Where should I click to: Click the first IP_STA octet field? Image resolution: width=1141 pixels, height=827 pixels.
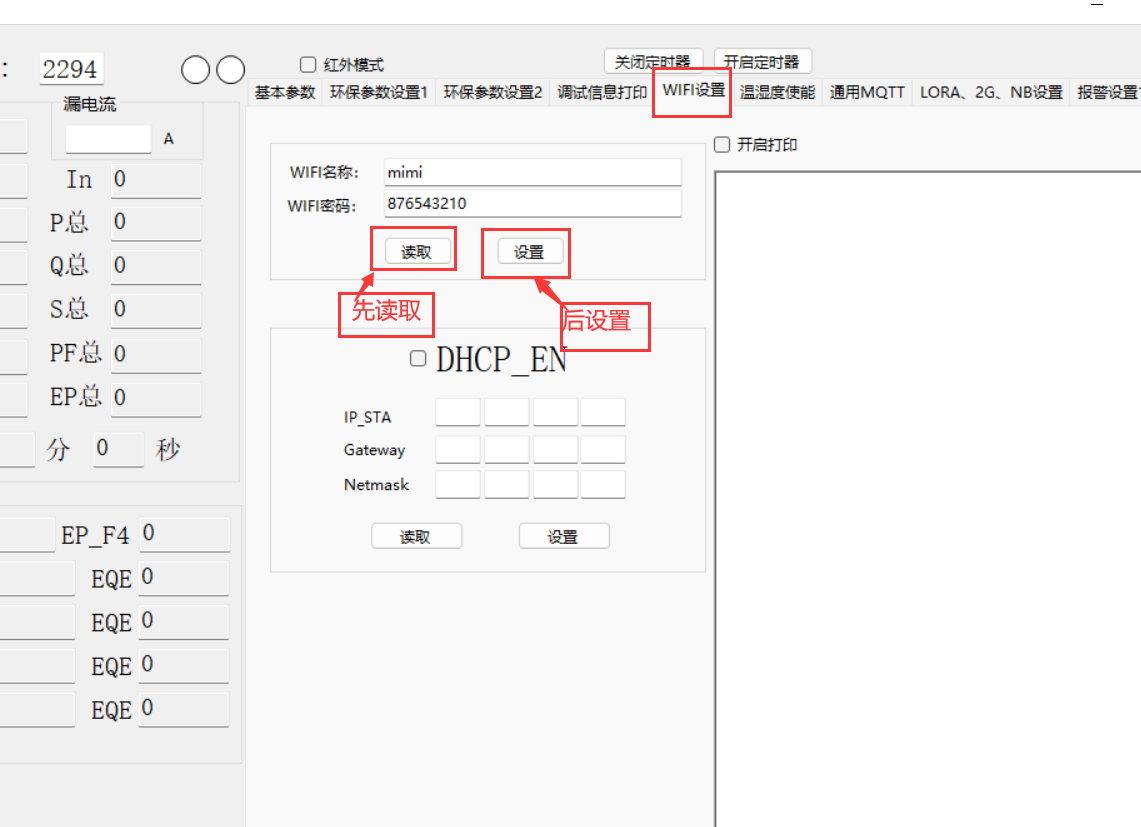coord(458,413)
